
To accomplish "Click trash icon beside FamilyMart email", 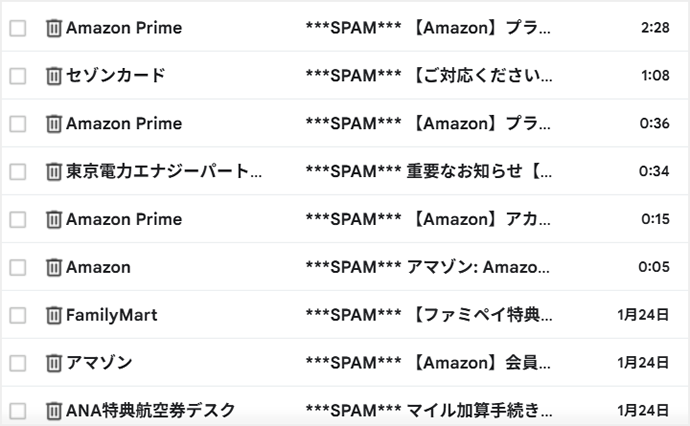I will click(x=54, y=316).
